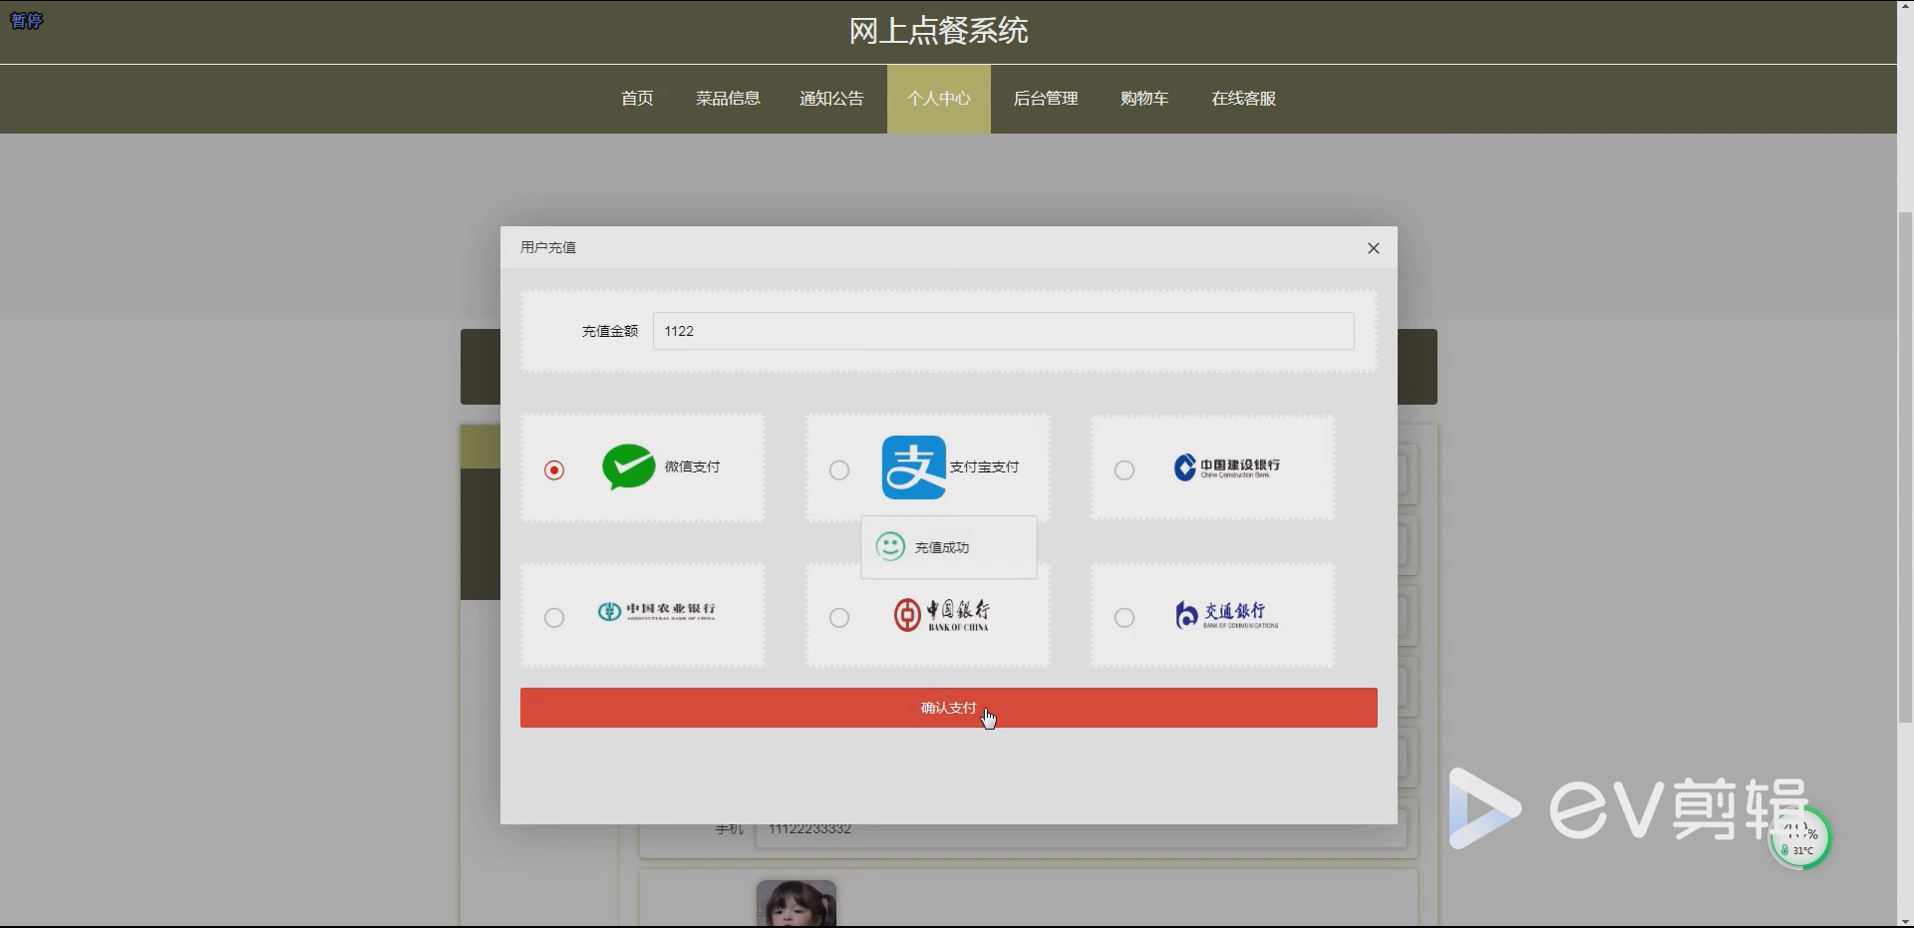Click the page vertical scrollbar thumb
The width and height of the screenshot is (1914, 928).
1905,468
